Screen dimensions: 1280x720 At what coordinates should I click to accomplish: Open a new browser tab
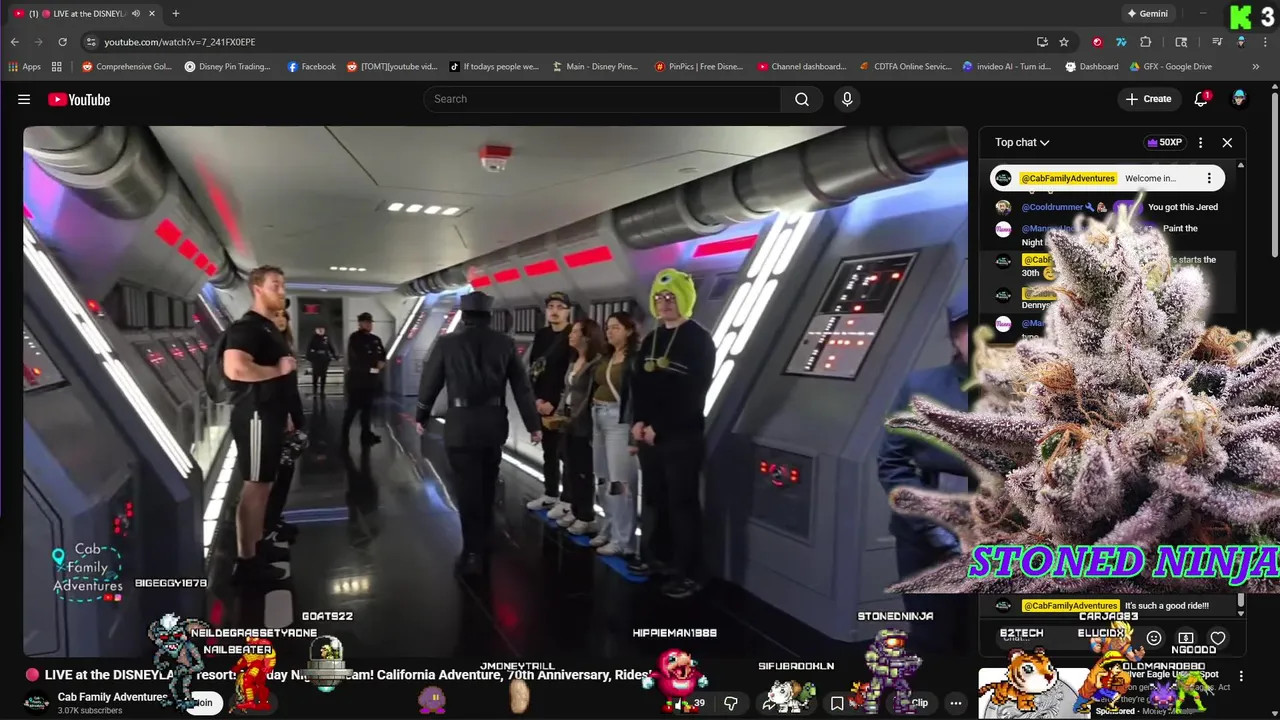click(176, 14)
